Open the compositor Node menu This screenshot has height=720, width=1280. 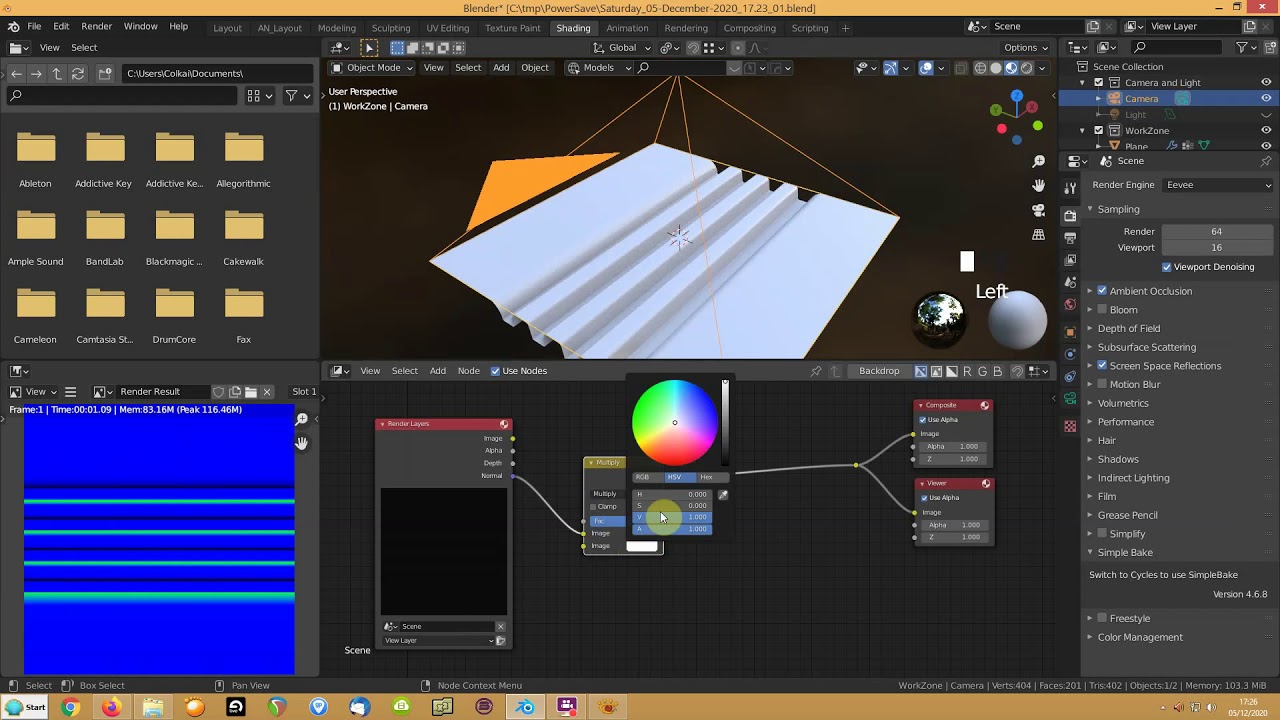(468, 371)
